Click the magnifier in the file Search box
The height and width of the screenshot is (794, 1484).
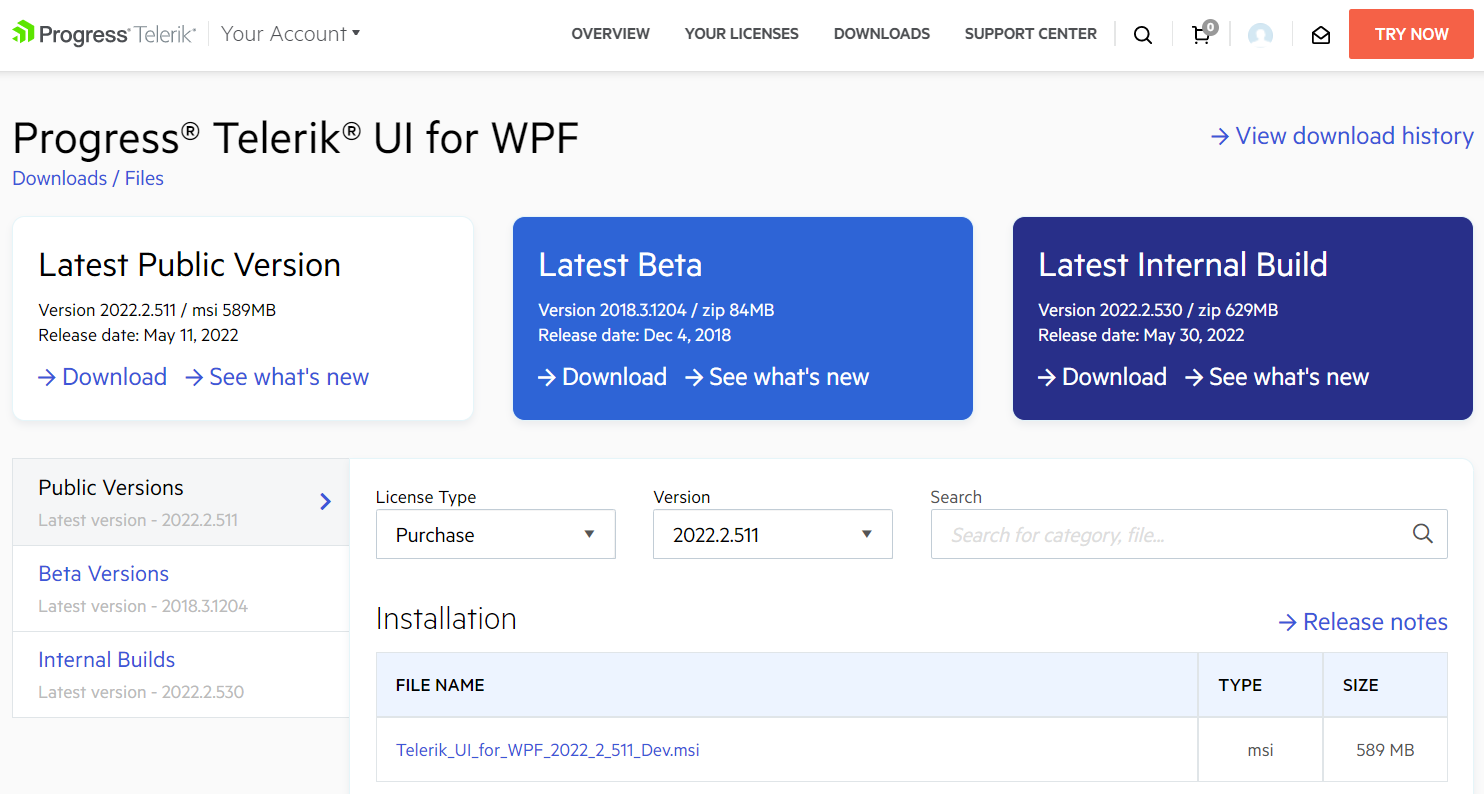pos(1423,534)
